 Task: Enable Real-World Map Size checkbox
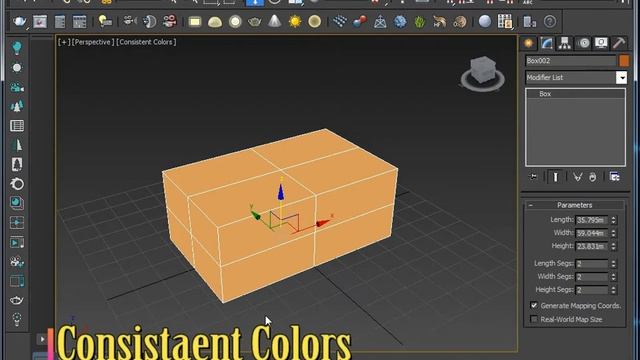[534, 319]
